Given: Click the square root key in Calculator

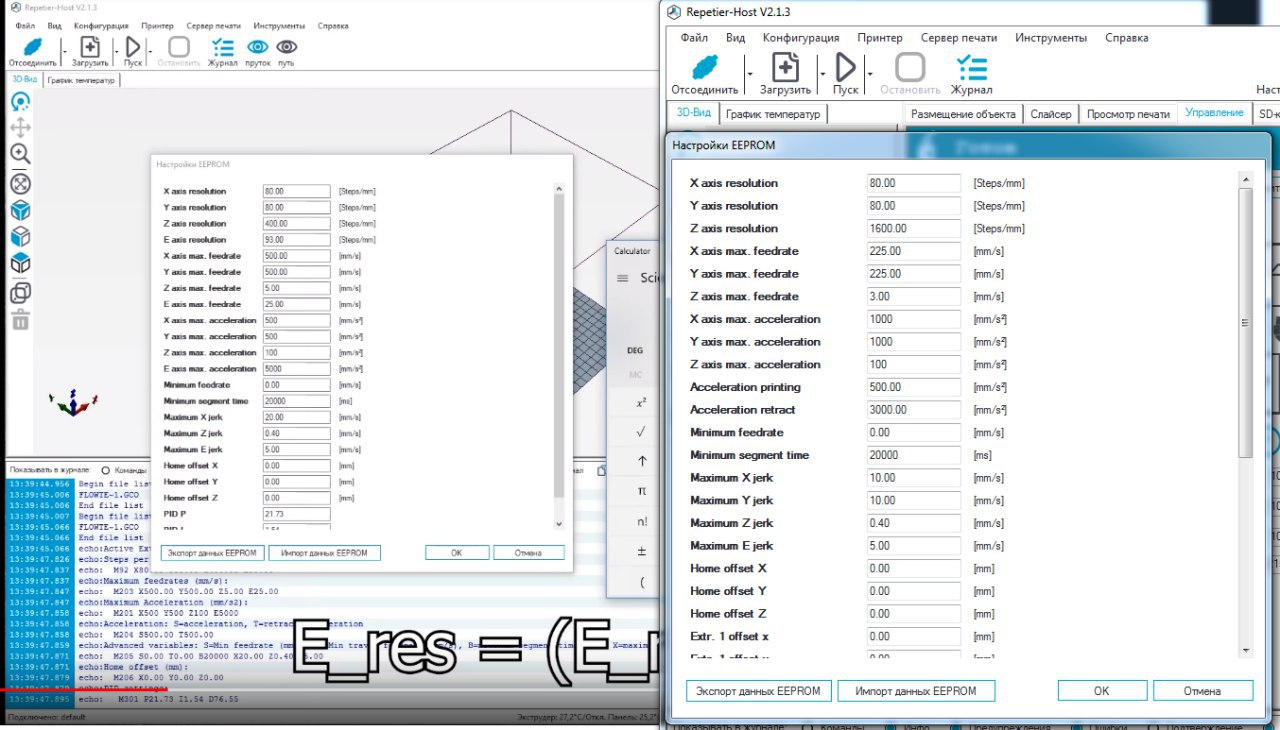Looking at the screenshot, I should tap(641, 432).
